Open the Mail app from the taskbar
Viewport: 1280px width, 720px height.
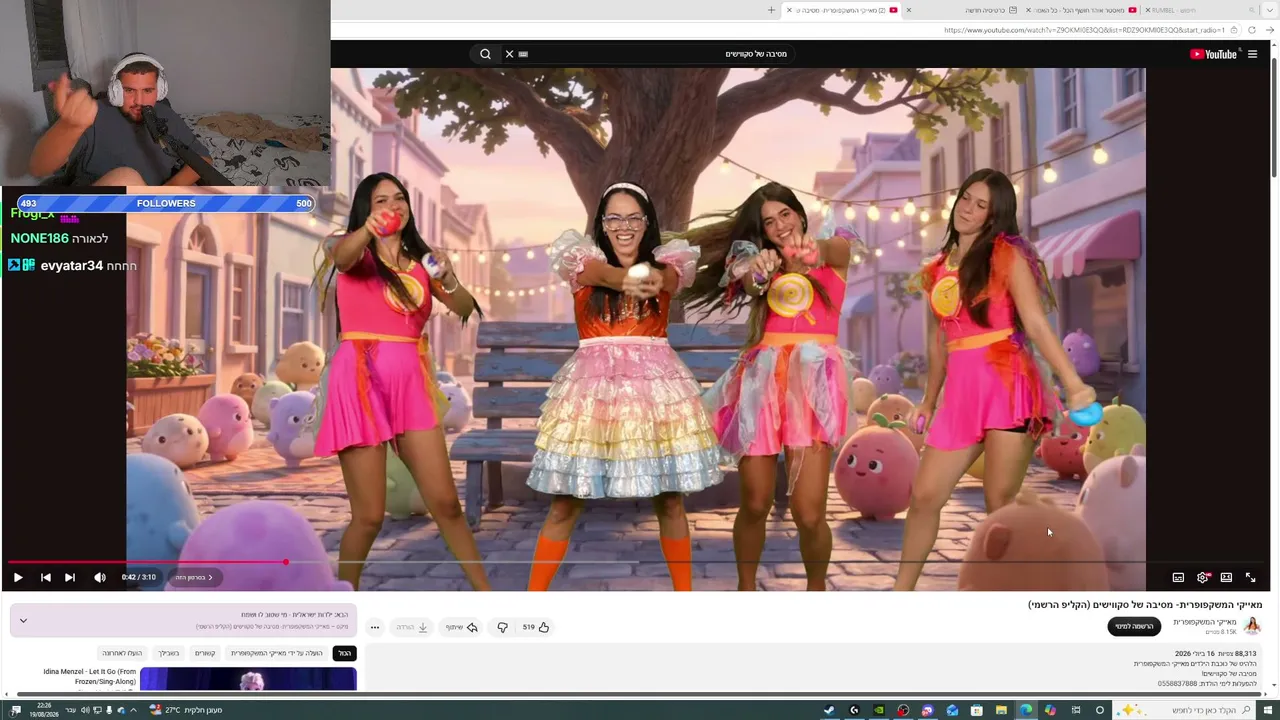[952, 710]
